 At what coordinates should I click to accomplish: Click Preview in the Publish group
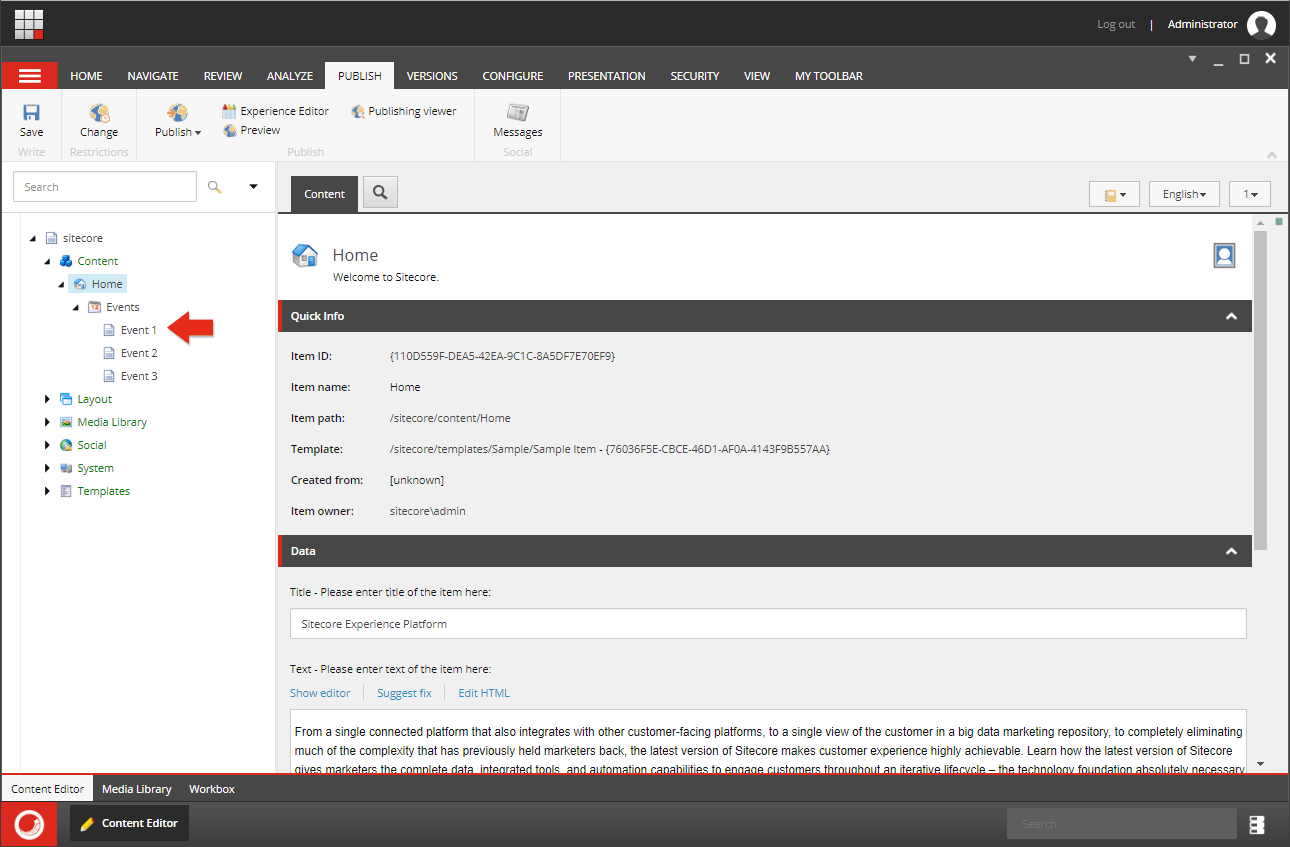(x=252, y=130)
